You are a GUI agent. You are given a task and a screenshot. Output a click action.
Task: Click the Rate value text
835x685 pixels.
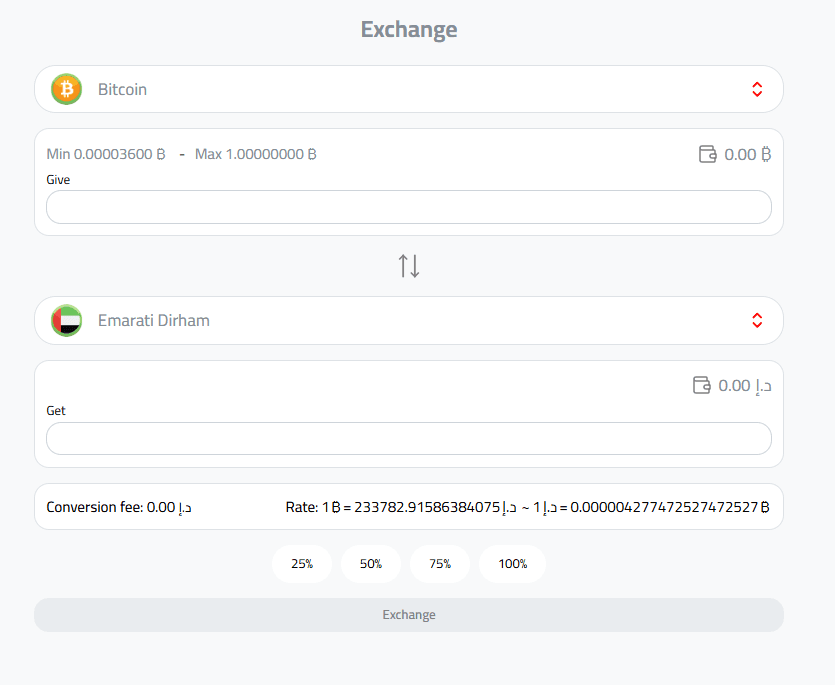[528, 507]
